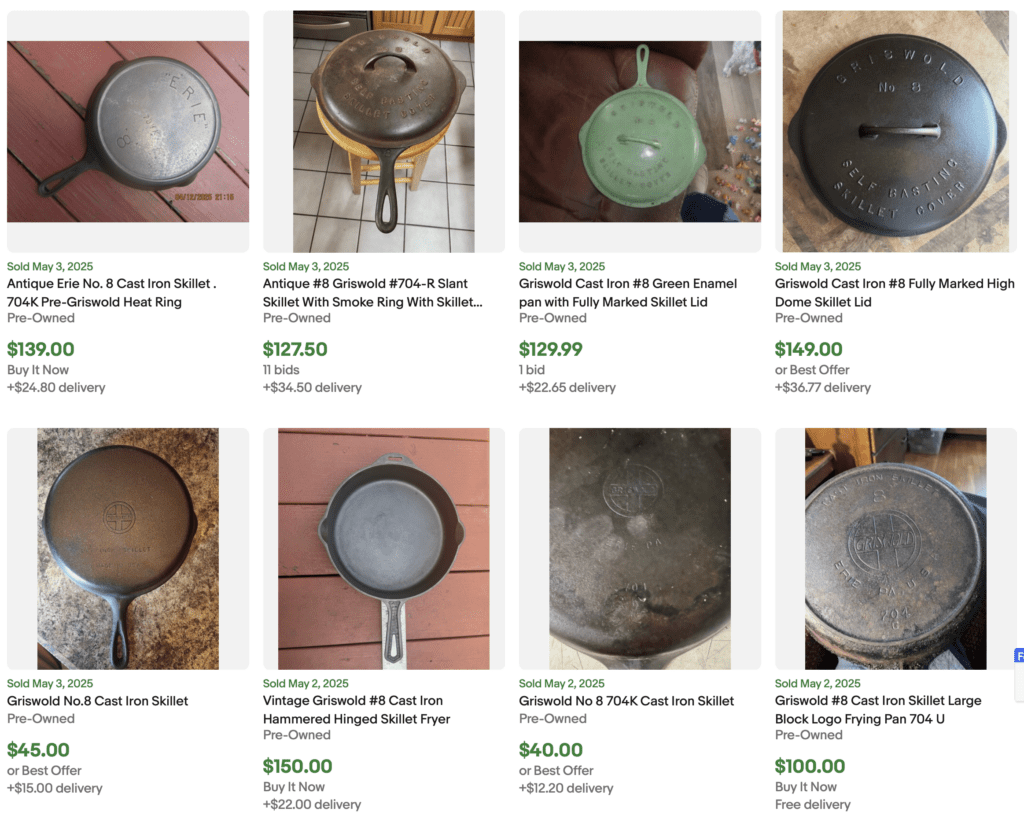
Task: Open the blue feedback tab on the right edge
Action: [x=1019, y=654]
